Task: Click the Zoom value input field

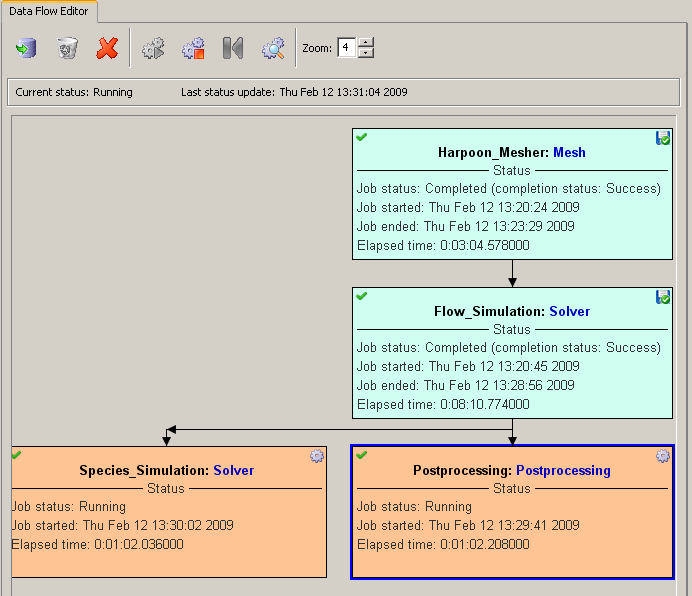Action: click(x=347, y=47)
